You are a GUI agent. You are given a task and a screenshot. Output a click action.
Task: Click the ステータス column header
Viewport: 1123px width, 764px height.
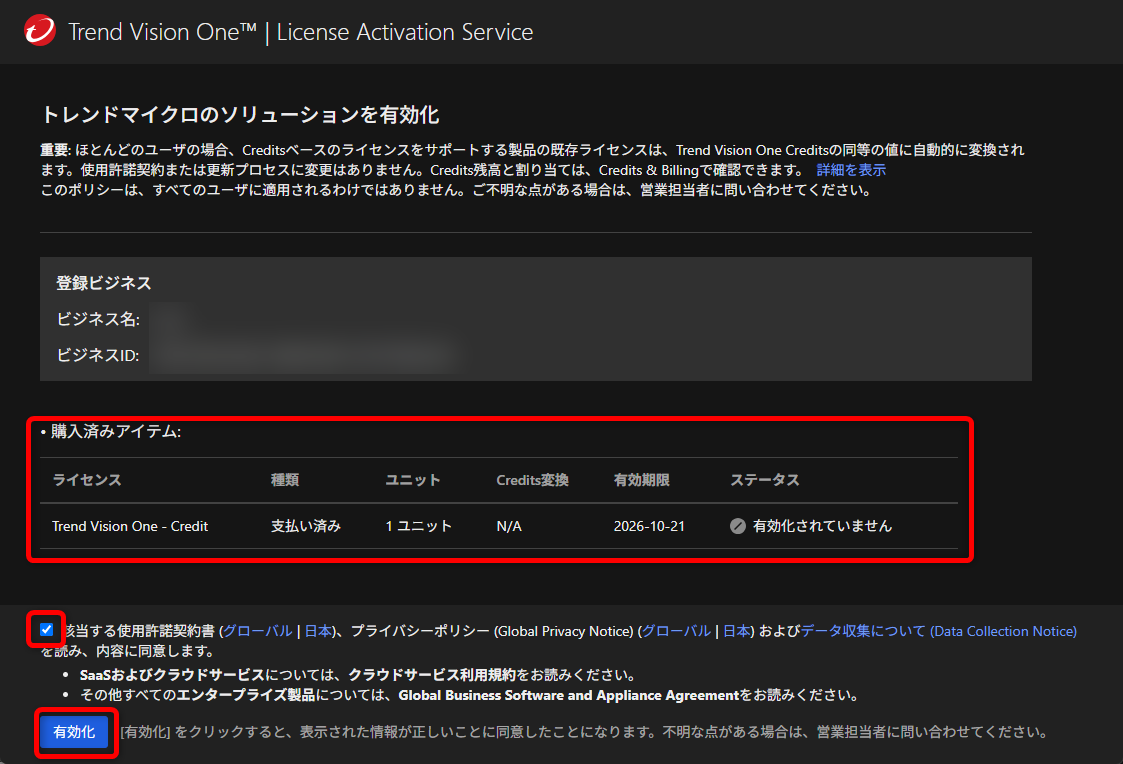(765, 480)
